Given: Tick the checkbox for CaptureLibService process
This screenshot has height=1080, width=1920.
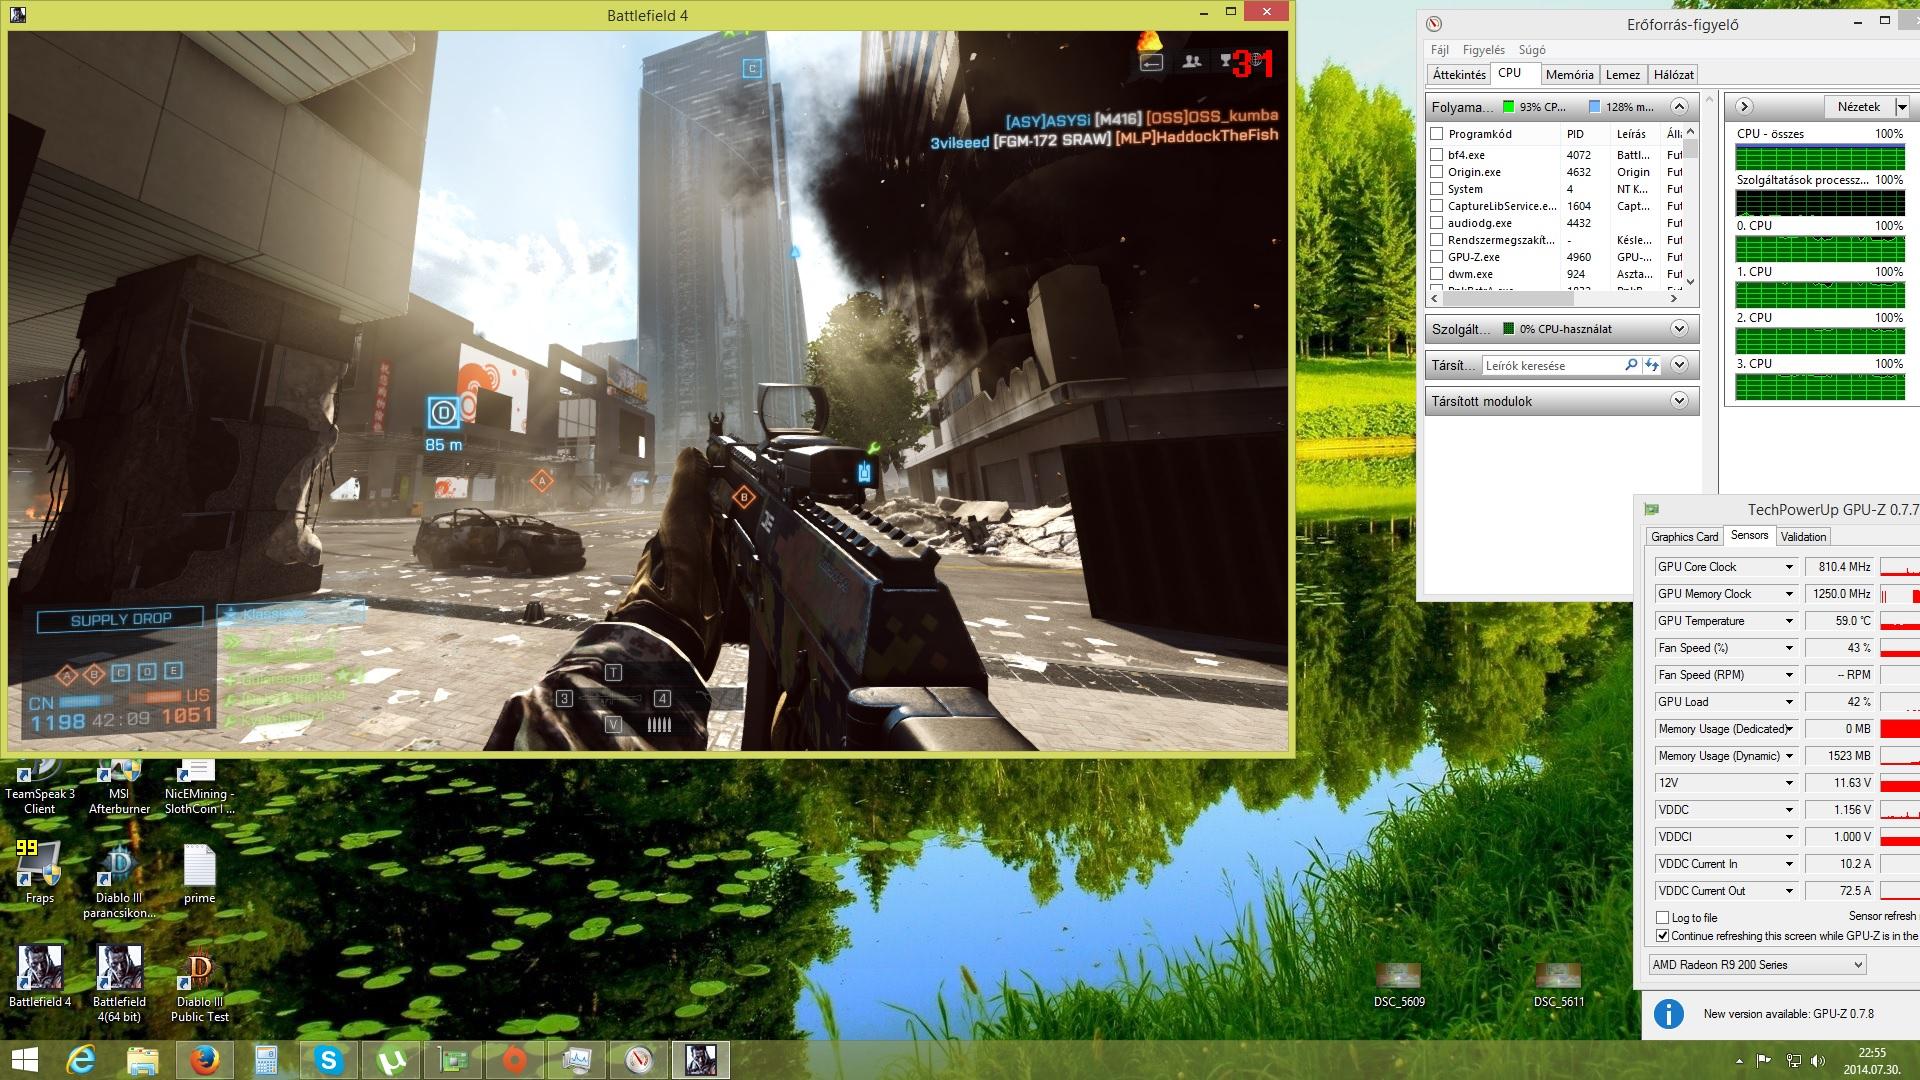Looking at the screenshot, I should click(1437, 206).
